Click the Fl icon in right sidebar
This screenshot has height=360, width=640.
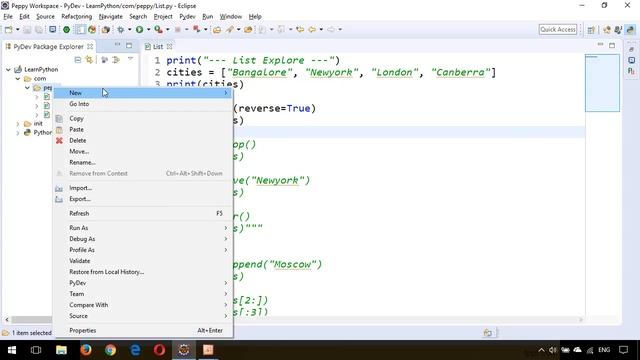631,71
